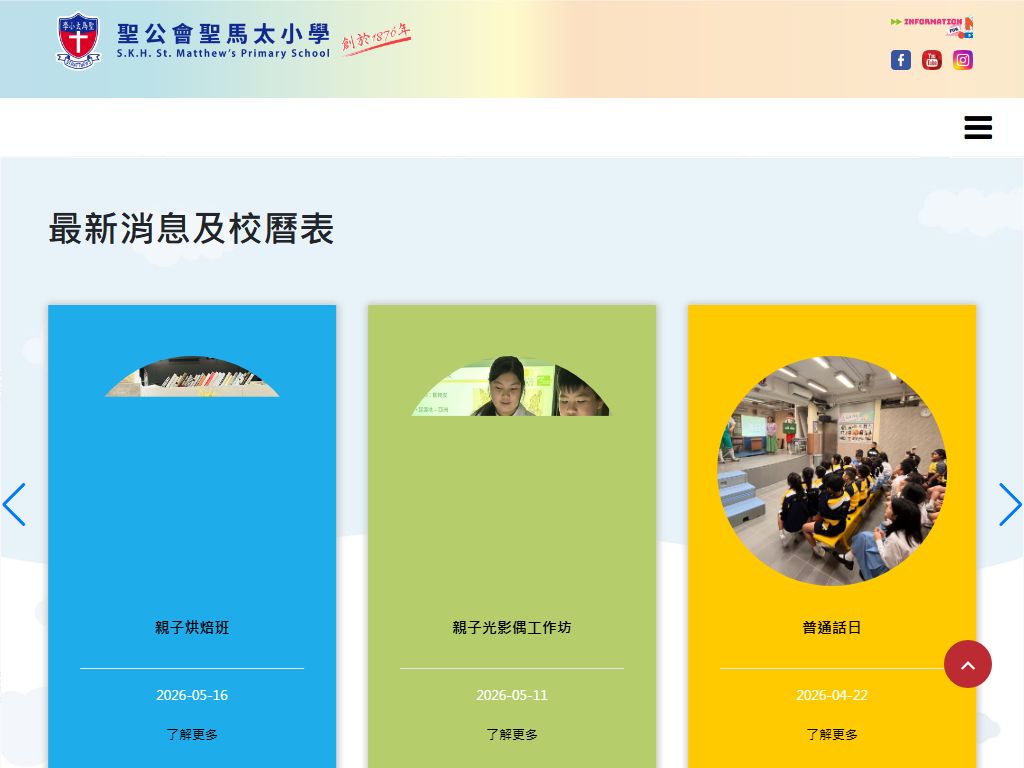The width and height of the screenshot is (1024, 768).
Task: Click 了解更多 under 普通話日
Action: 831,734
